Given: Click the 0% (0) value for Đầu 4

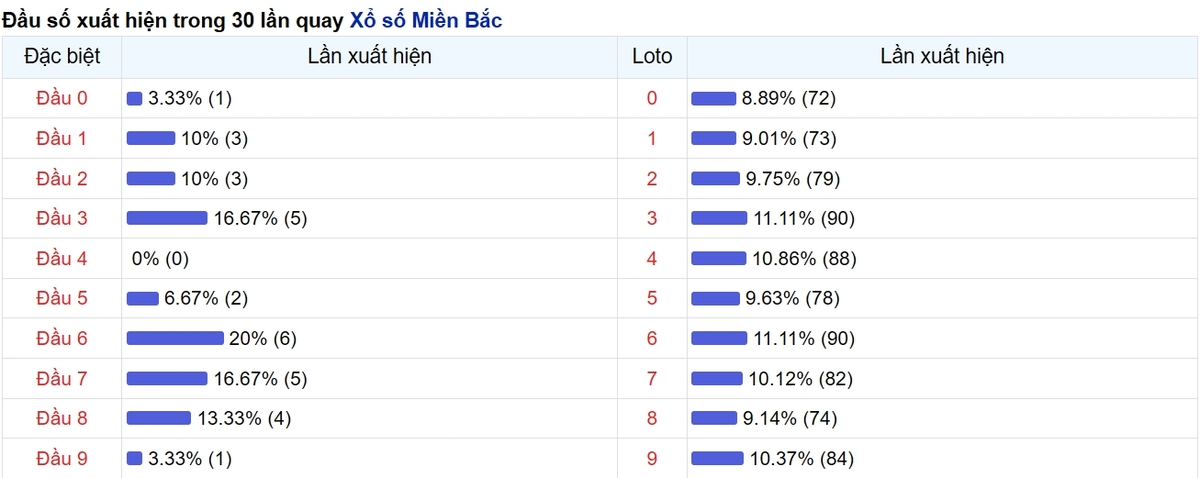Looking at the screenshot, I should pos(160,258).
